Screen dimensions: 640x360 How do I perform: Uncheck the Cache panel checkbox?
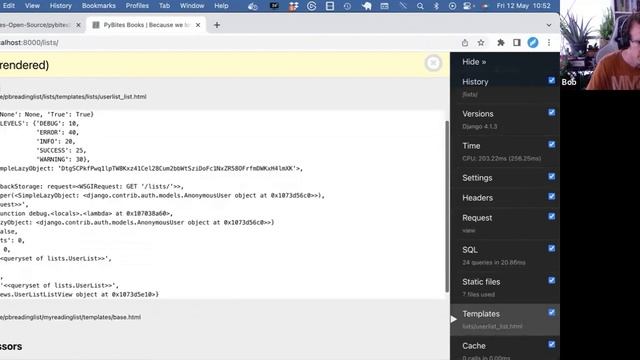point(551,344)
